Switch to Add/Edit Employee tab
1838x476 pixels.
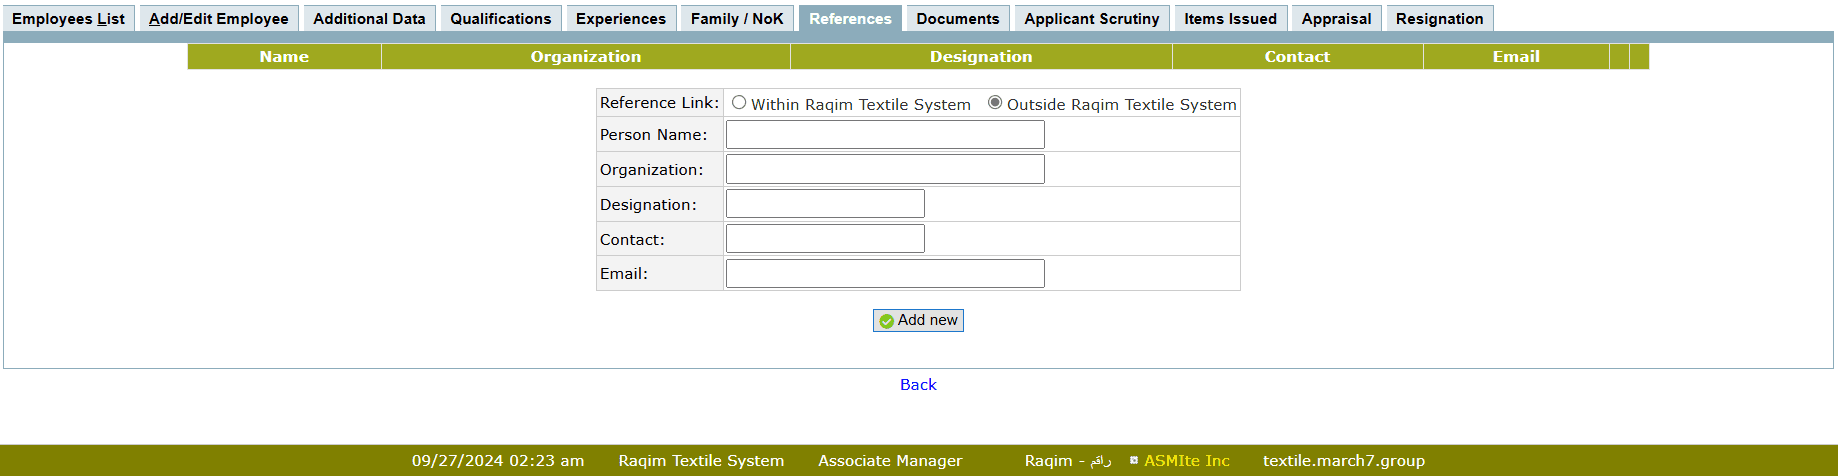pyautogui.click(x=219, y=19)
